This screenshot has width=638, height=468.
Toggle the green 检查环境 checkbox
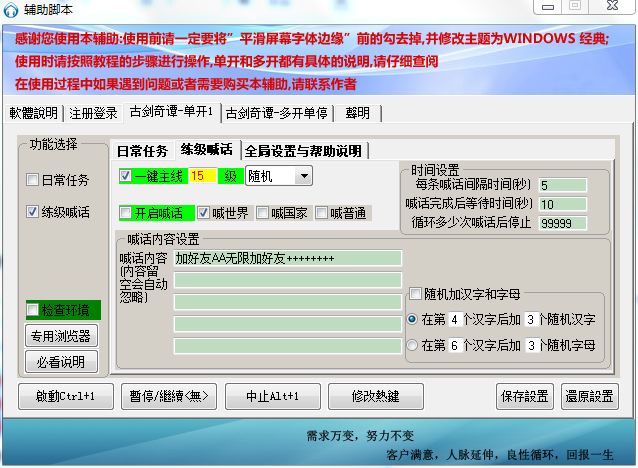pyautogui.click(x=33, y=310)
